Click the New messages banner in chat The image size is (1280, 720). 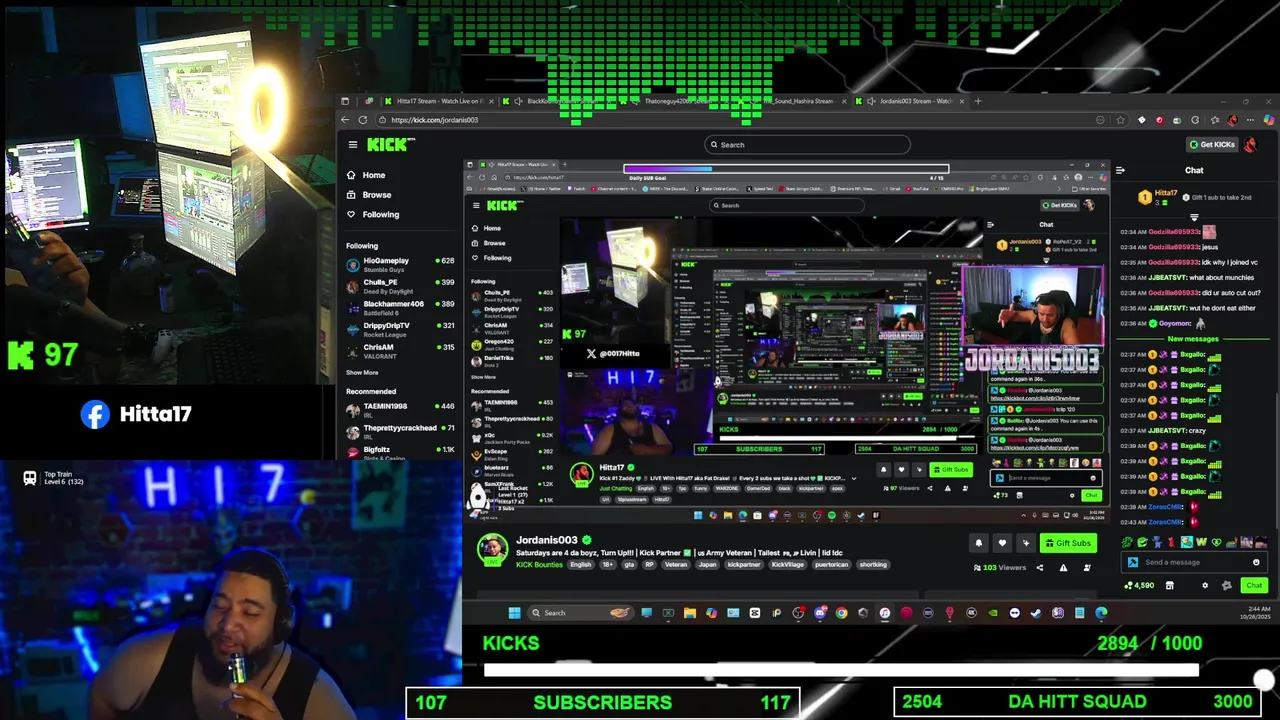point(1194,339)
